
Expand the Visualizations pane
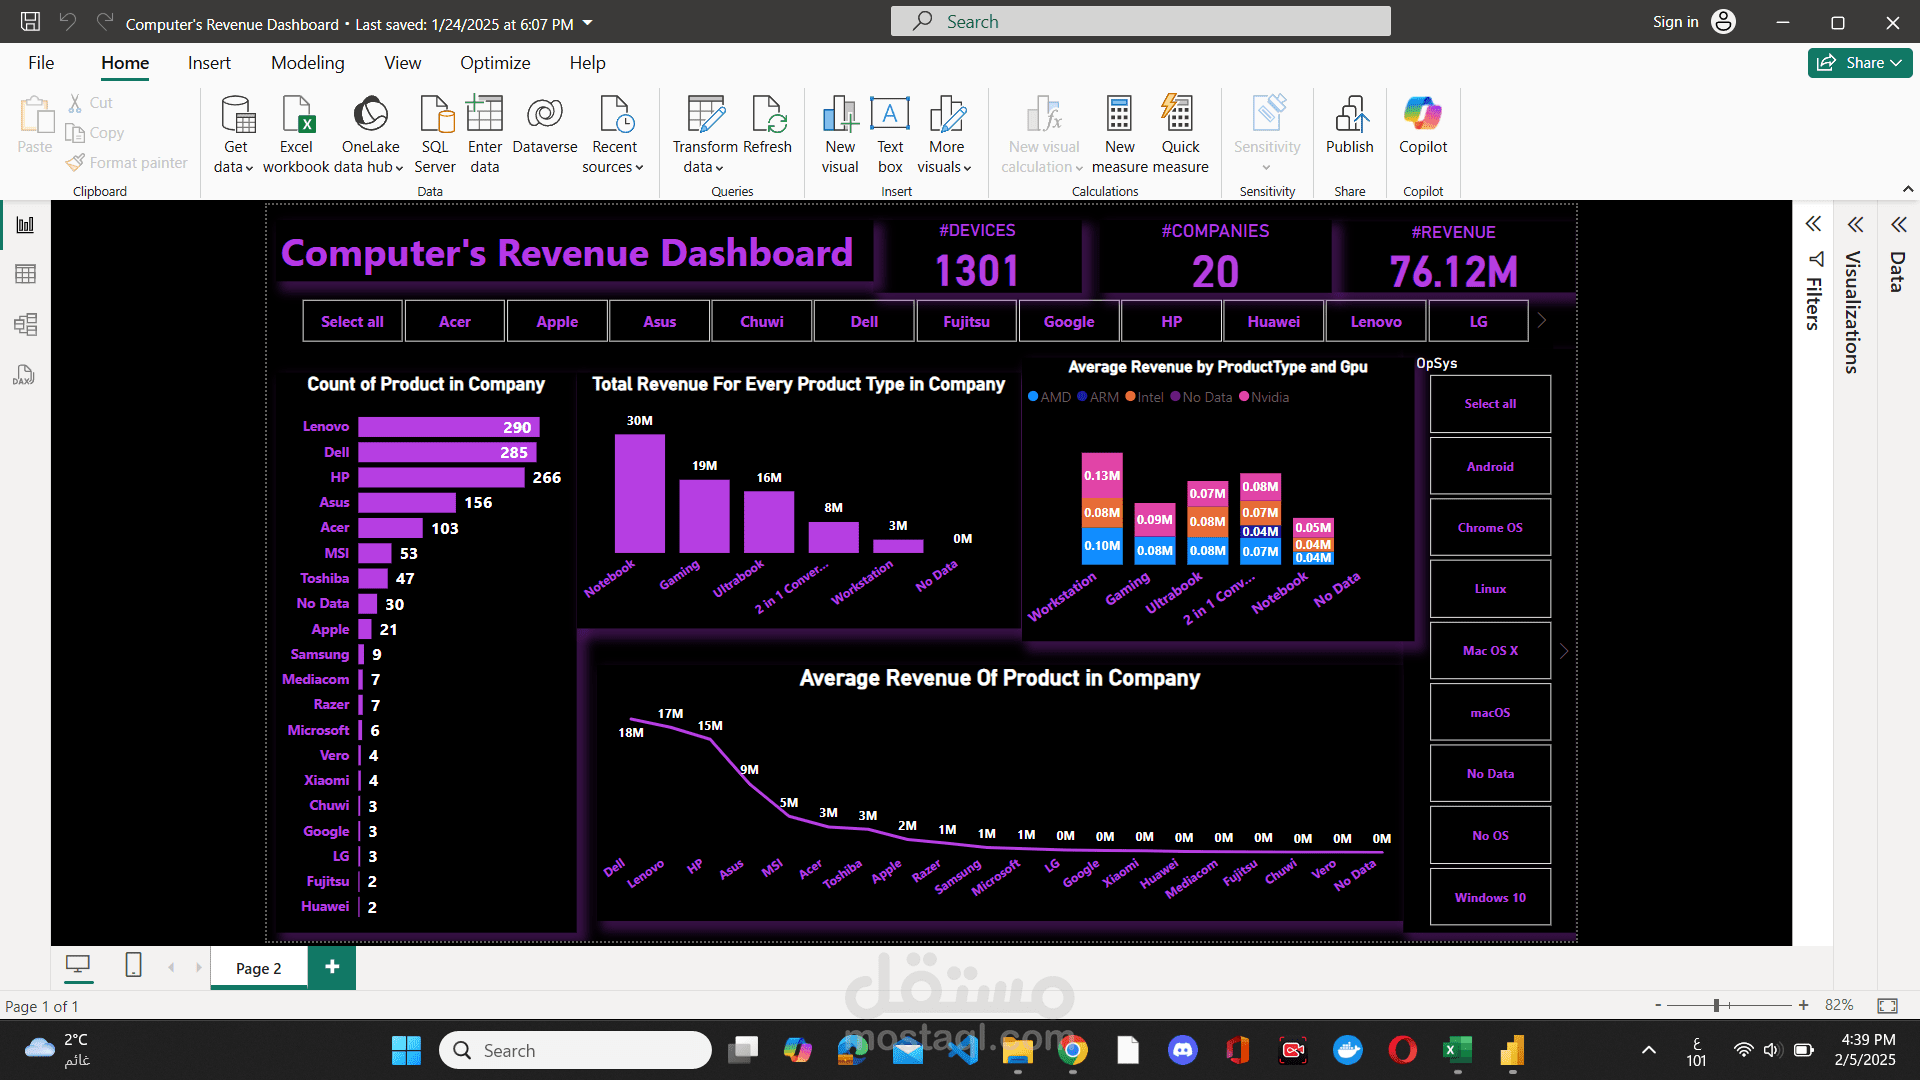1856,224
